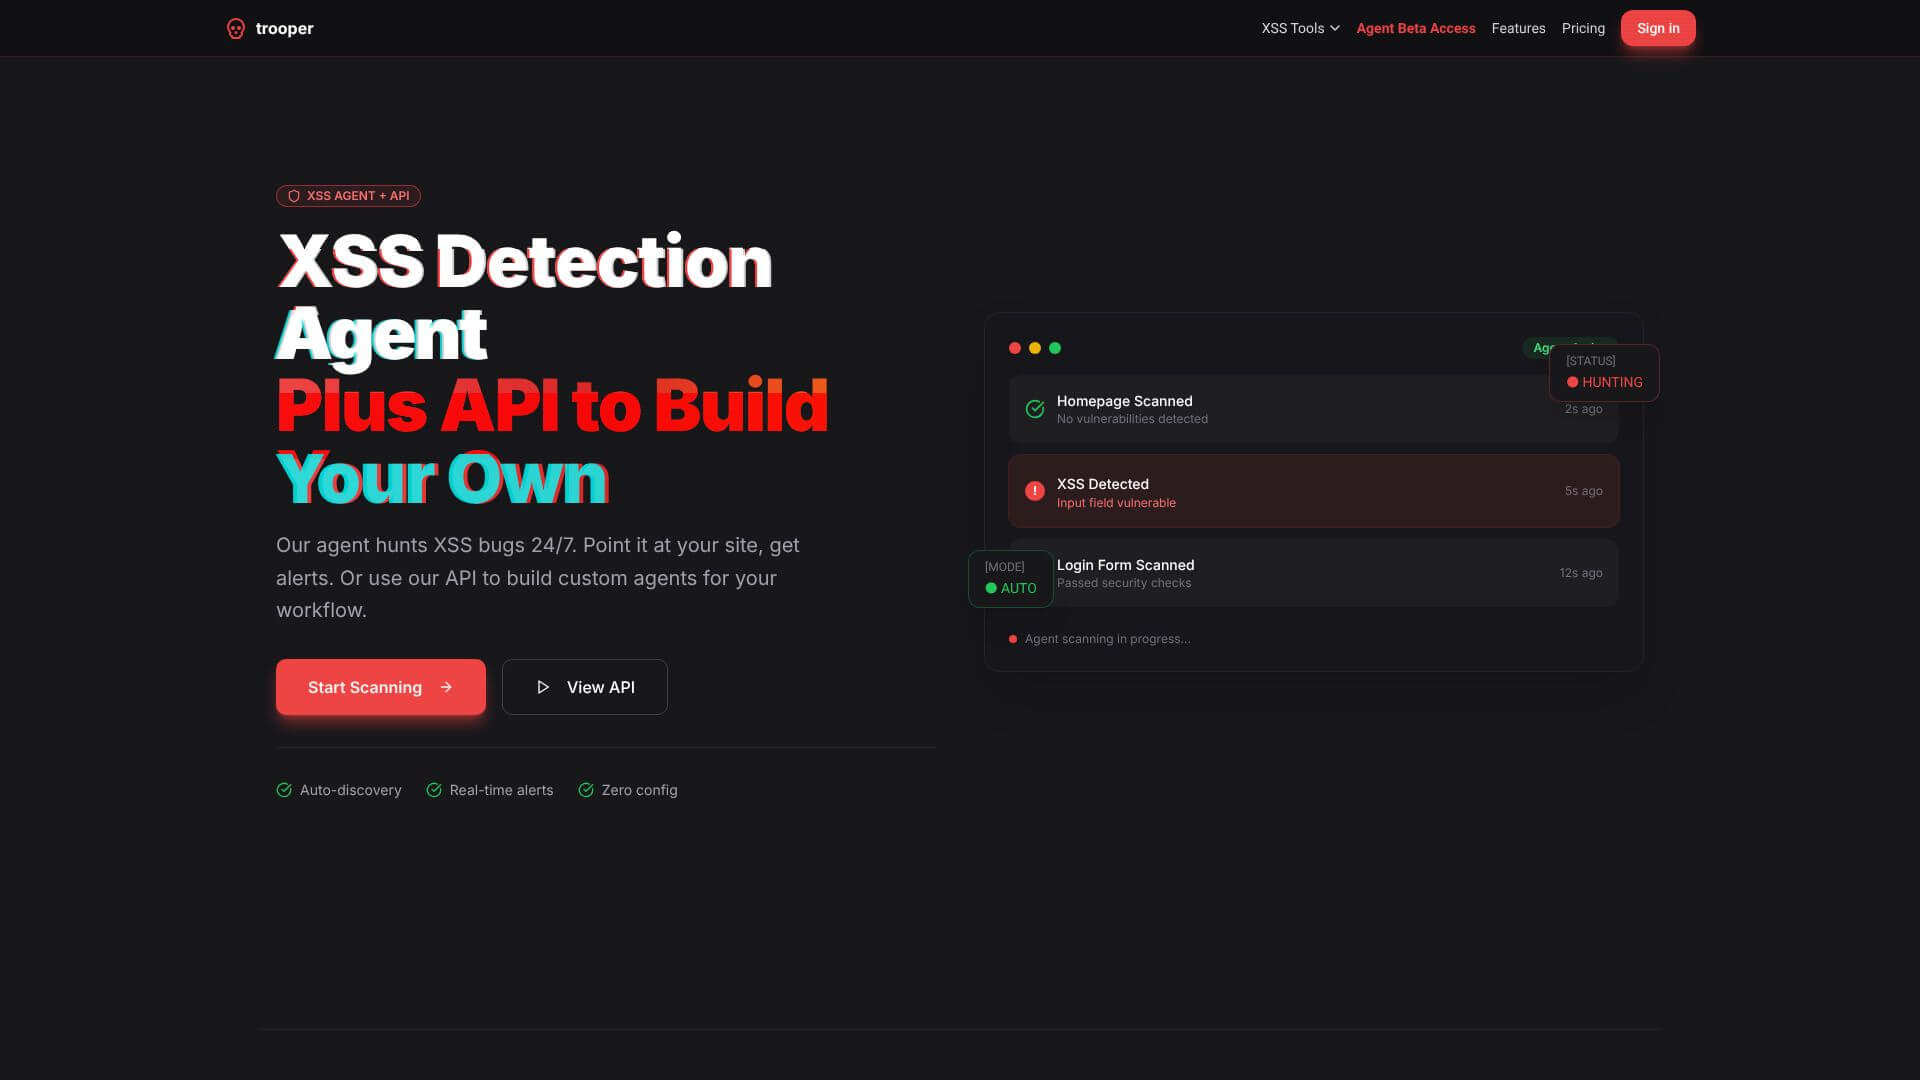Go to the Features page
Screen dimensions: 1920x1080
[x=1518, y=29]
